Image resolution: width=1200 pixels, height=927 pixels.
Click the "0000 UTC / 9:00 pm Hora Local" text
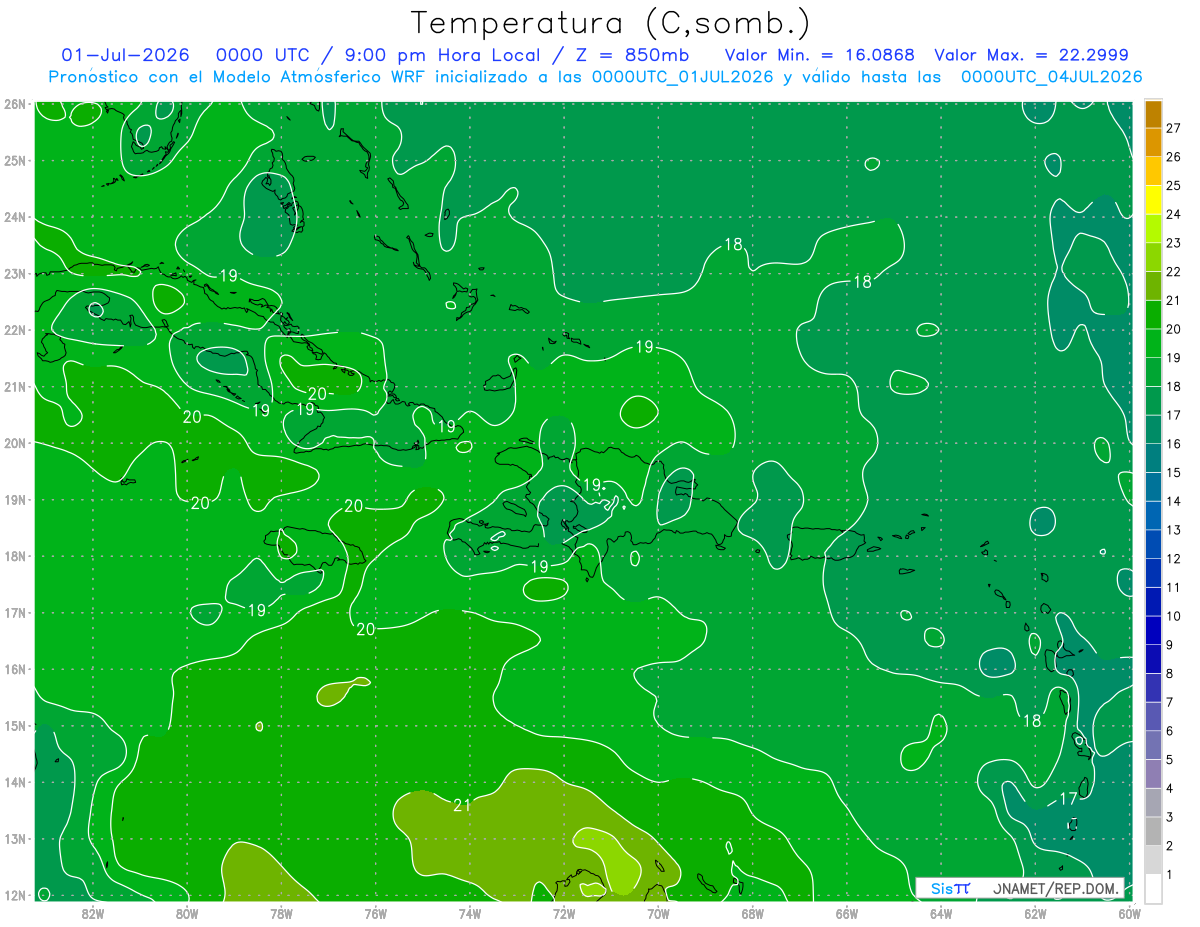click(x=392, y=55)
